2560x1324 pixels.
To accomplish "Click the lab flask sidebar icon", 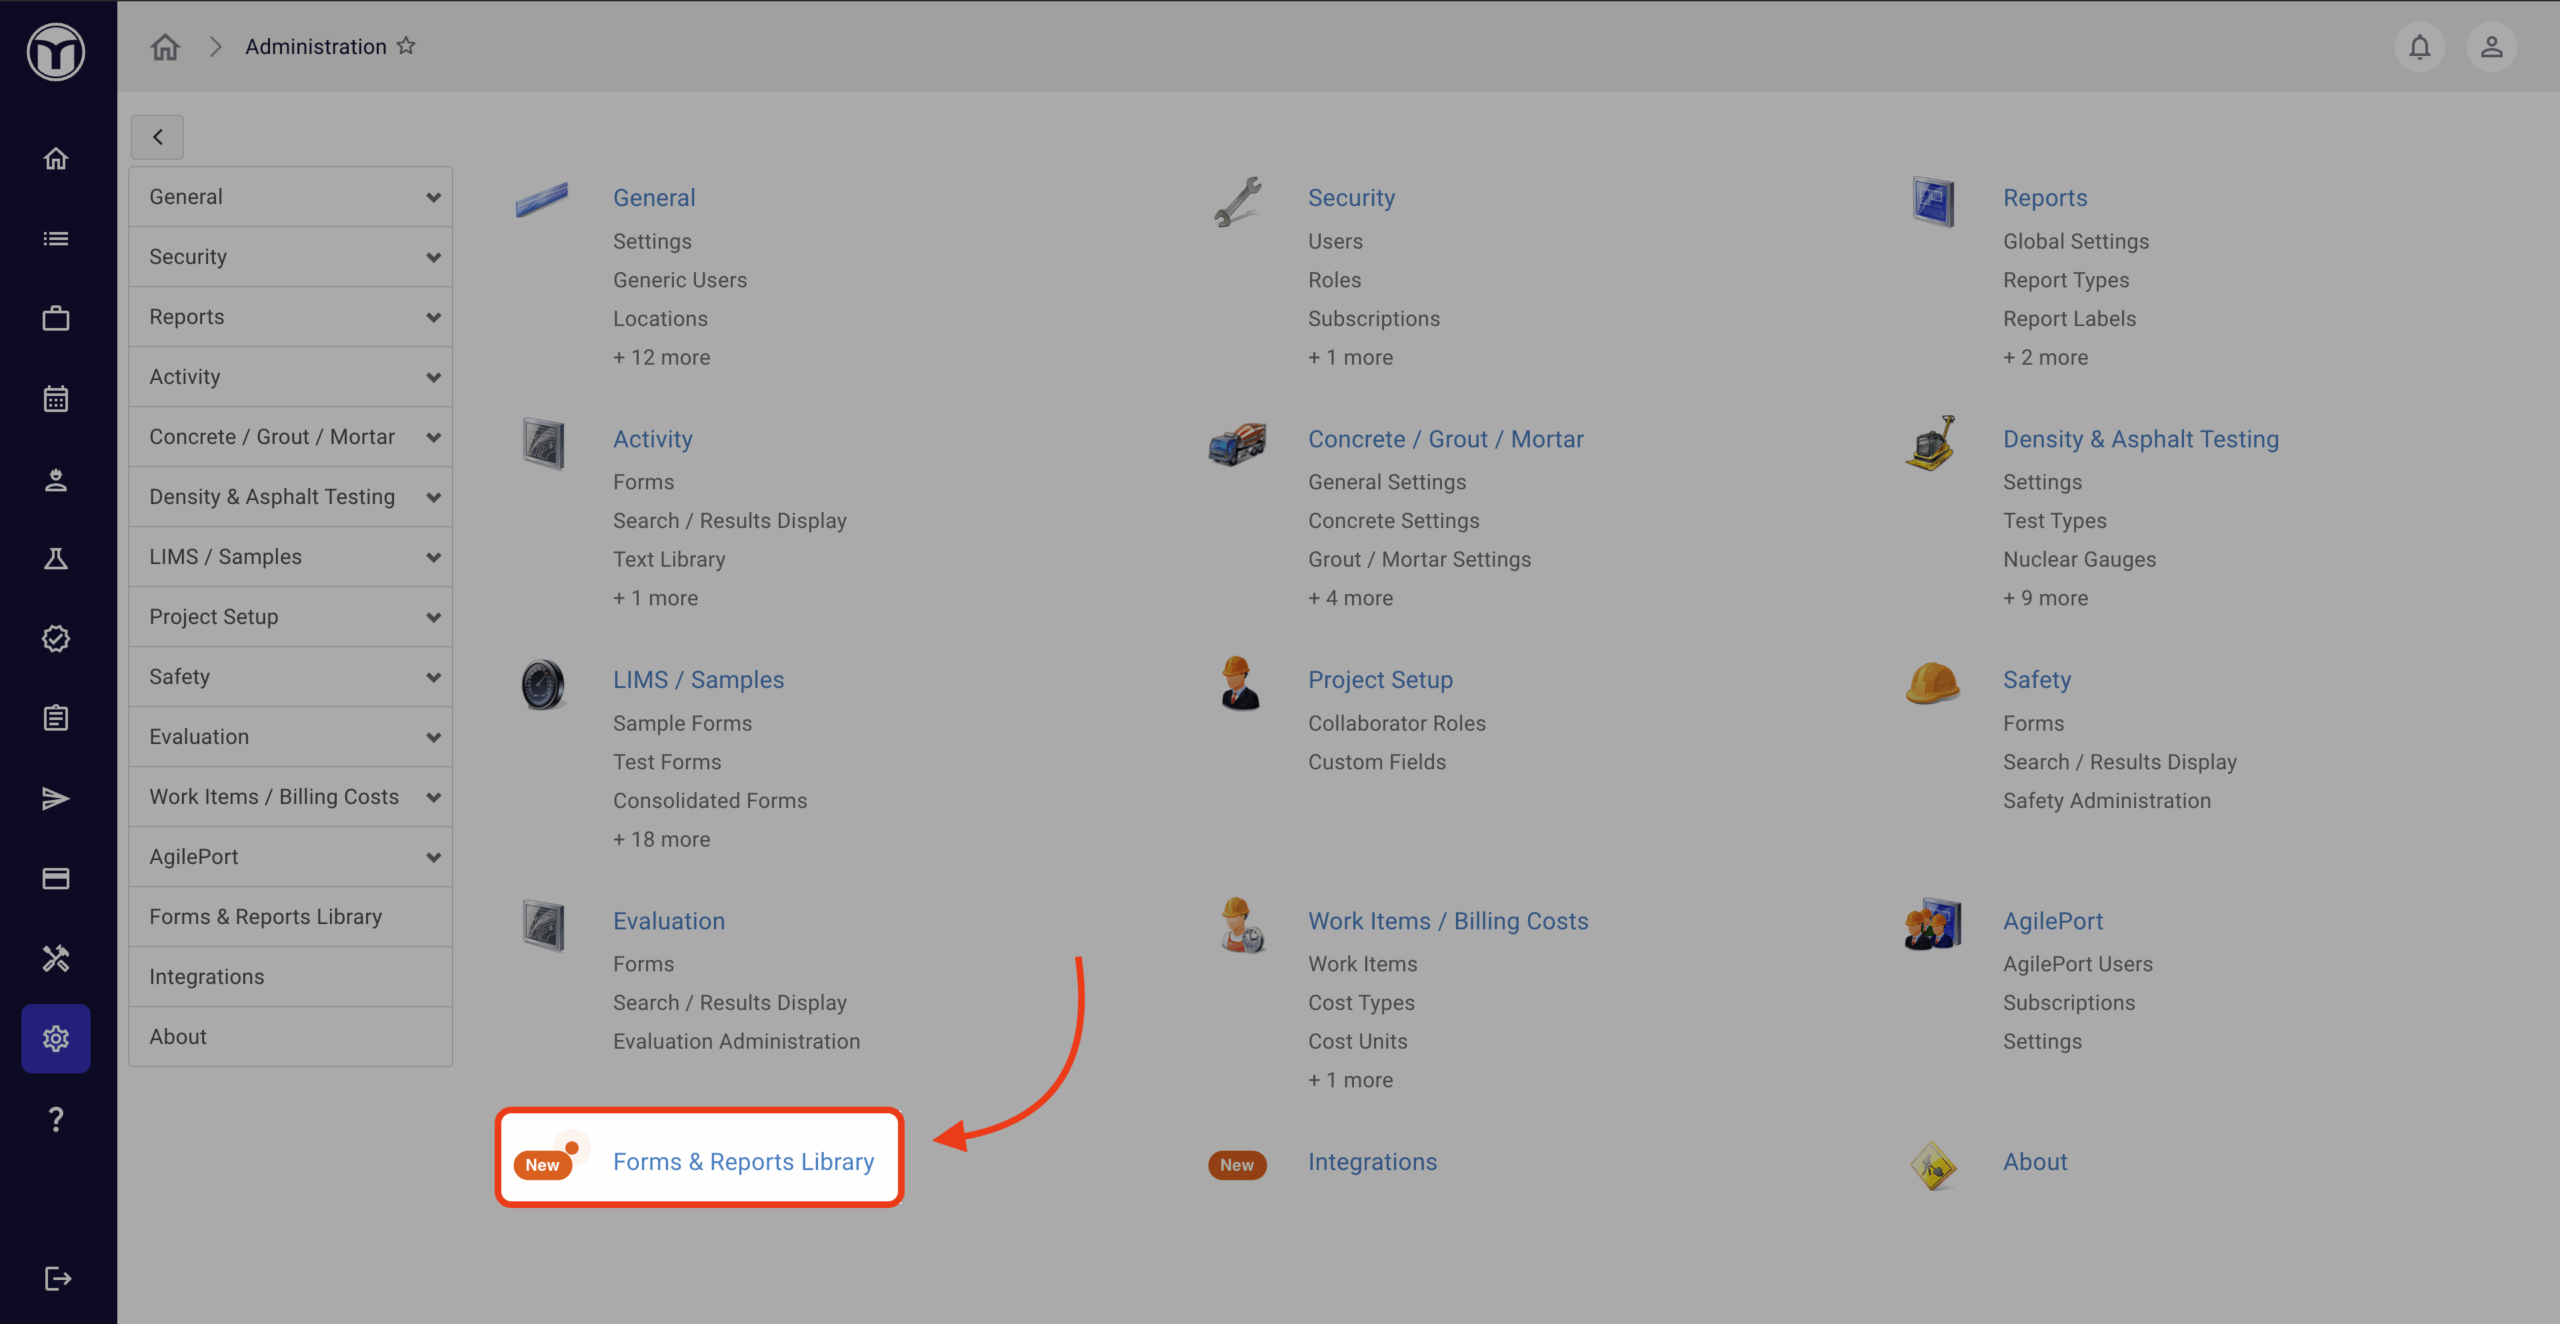I will click(x=56, y=559).
